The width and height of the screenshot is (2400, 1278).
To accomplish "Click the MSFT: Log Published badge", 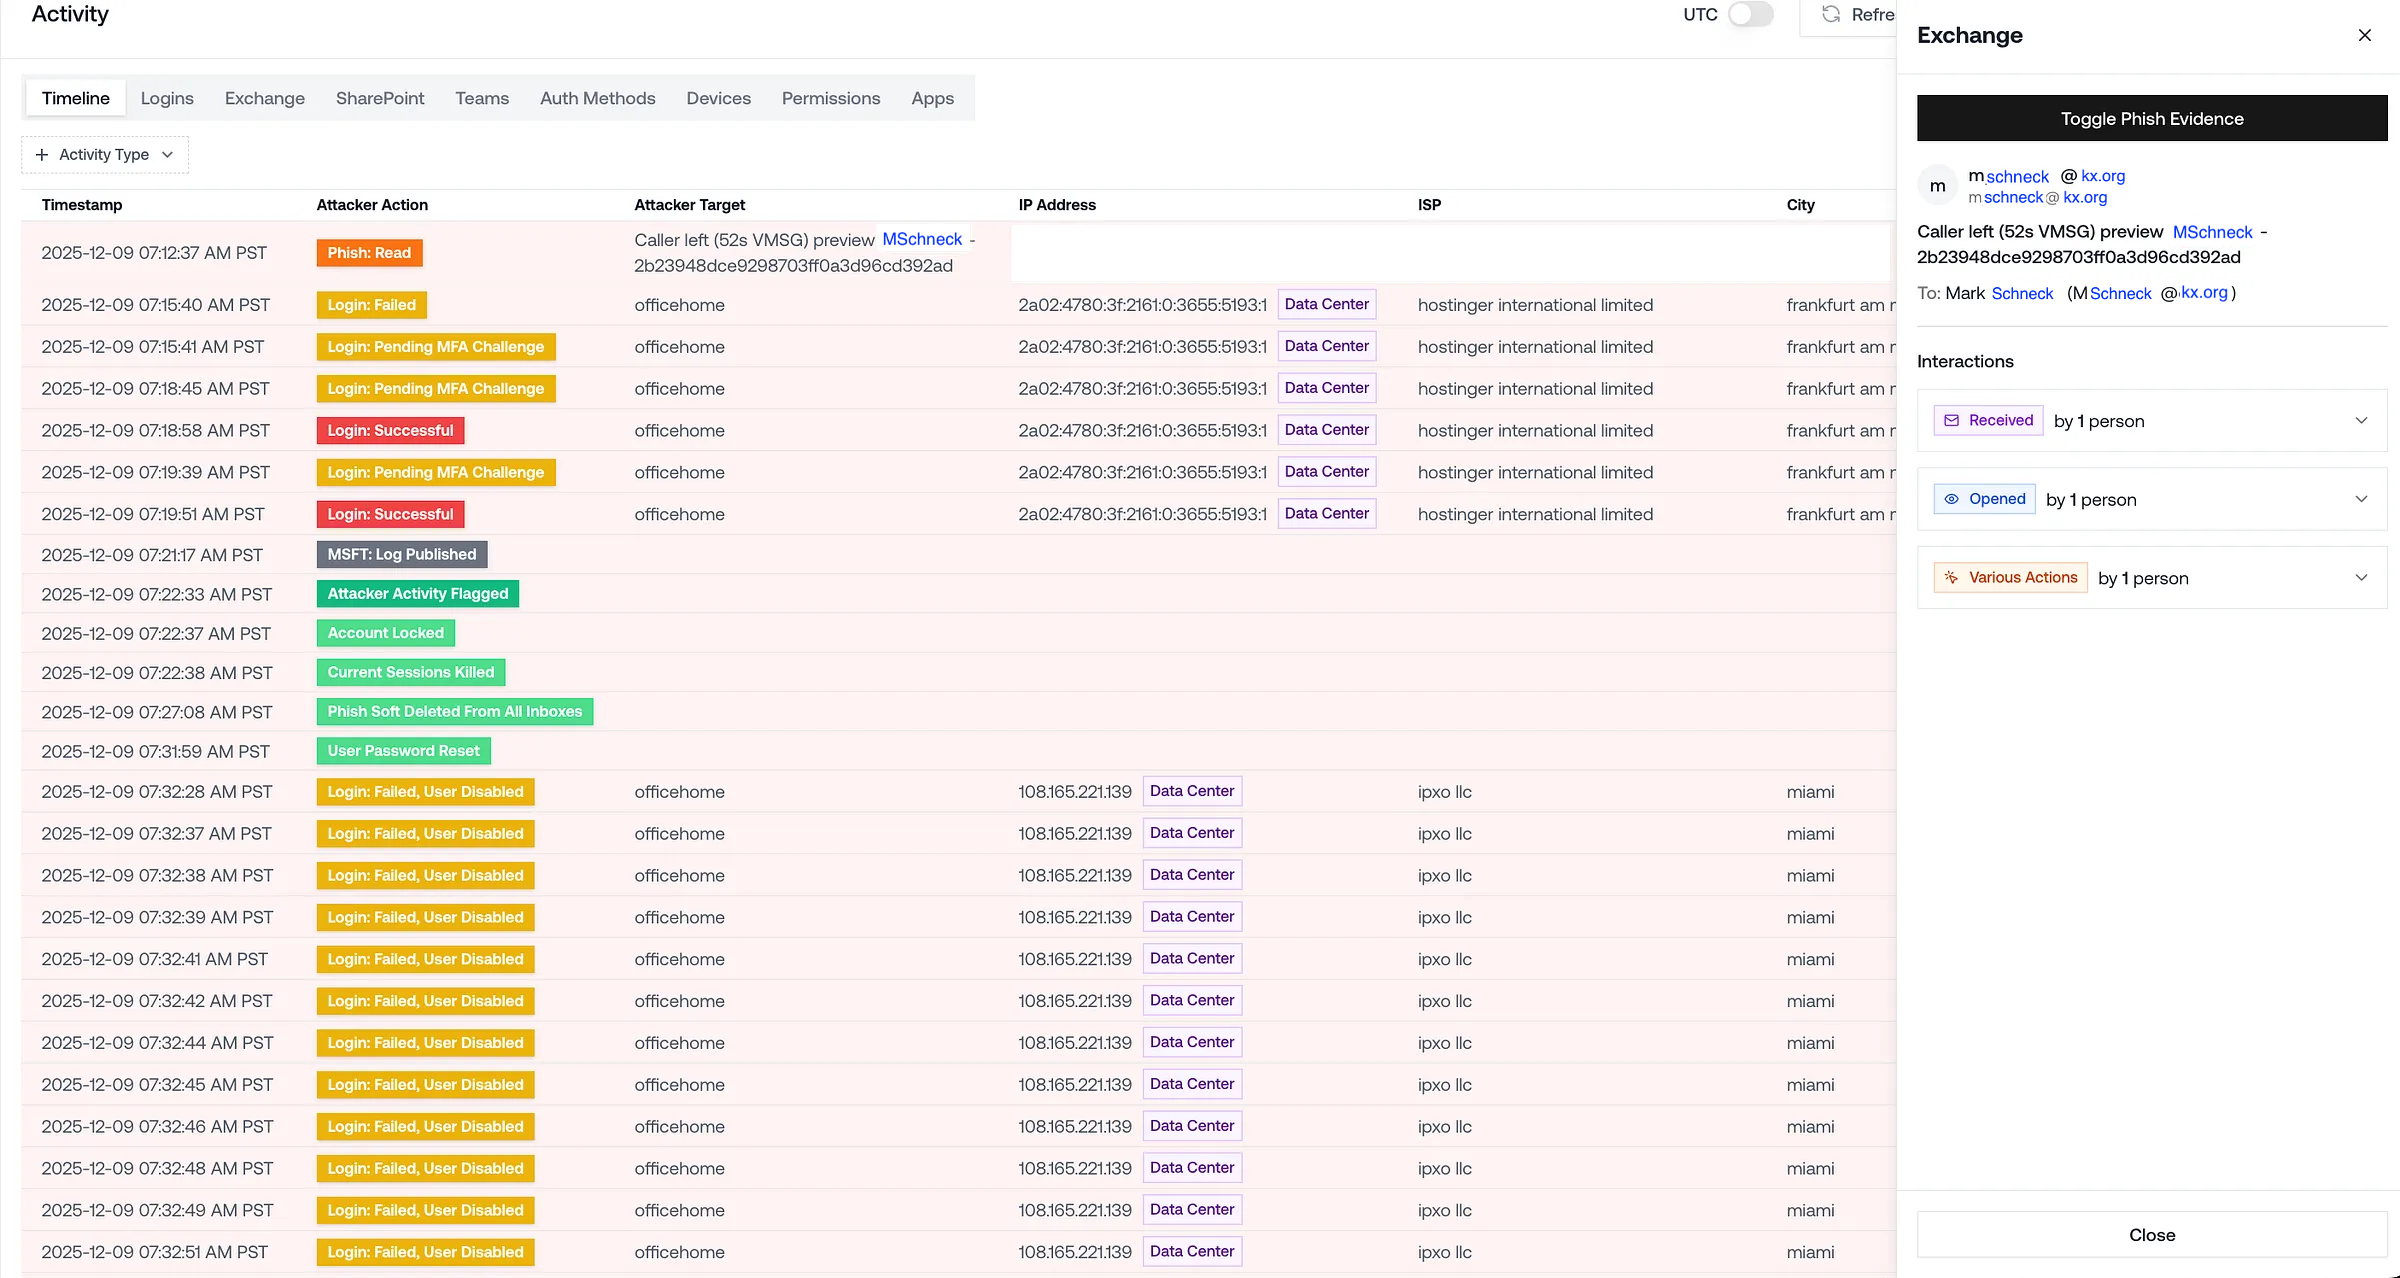I will 402,554.
